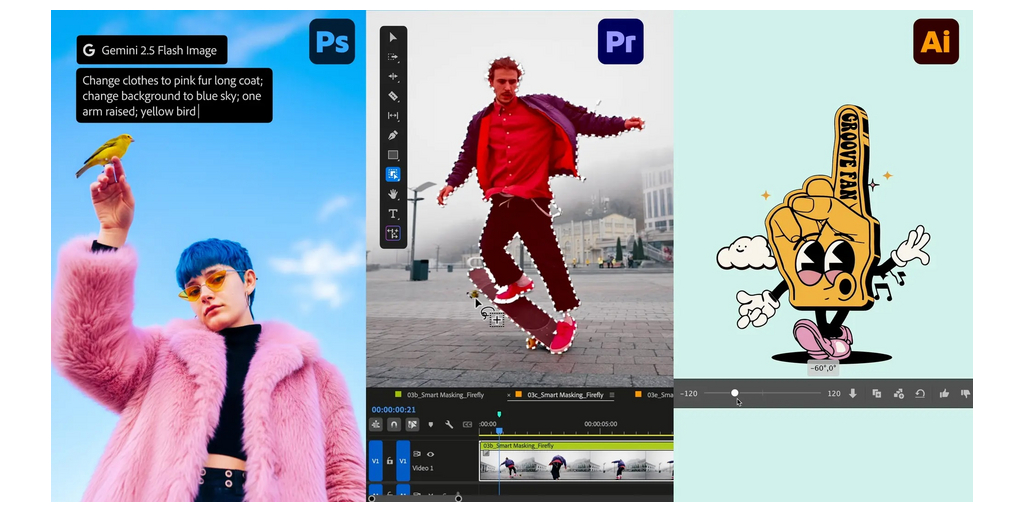Viewport: 1024px width, 512px height.
Task: Click the rotation slider handle in Illustrator
Action: tap(734, 393)
